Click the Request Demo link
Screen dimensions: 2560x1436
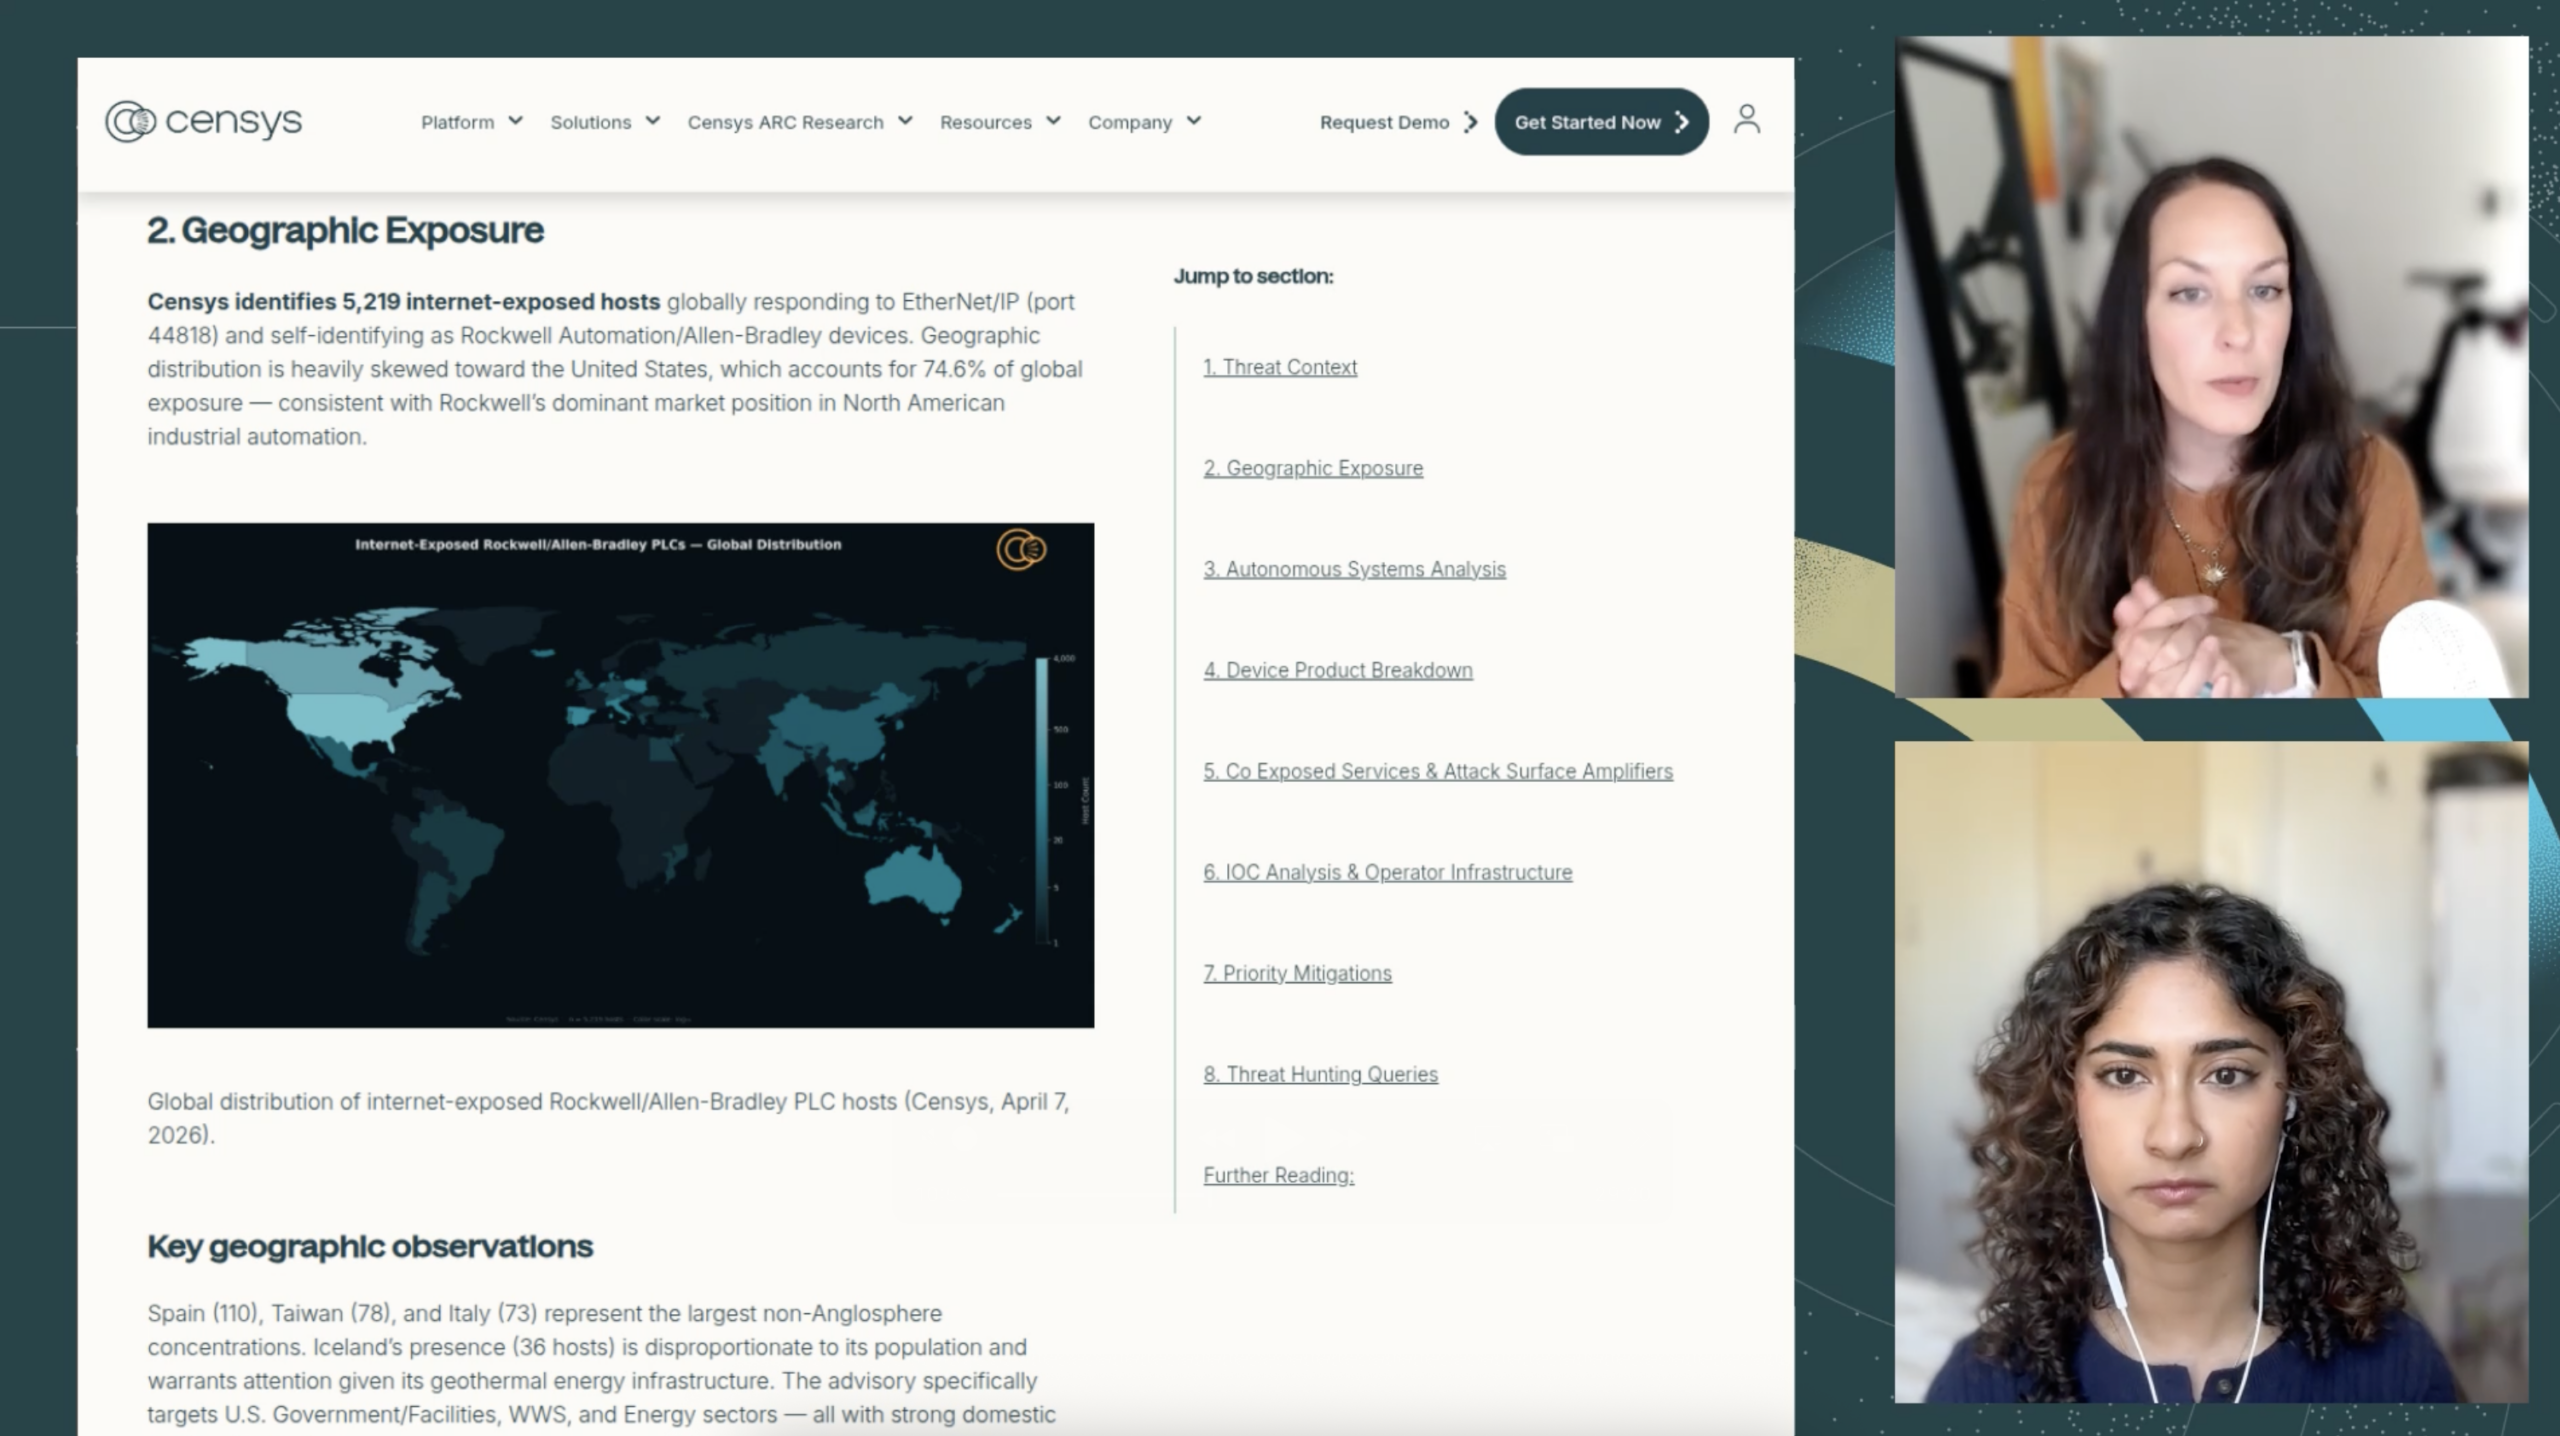(x=1385, y=122)
